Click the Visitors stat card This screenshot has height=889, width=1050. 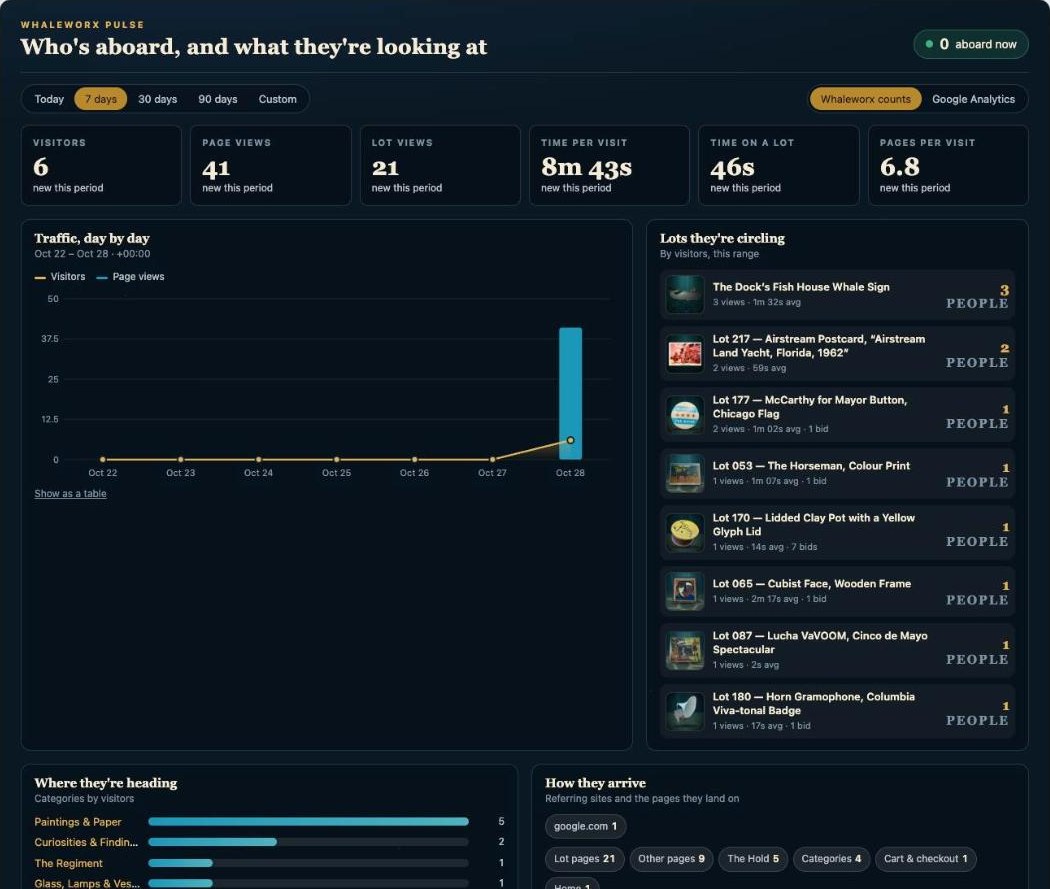pyautogui.click(x=101, y=165)
